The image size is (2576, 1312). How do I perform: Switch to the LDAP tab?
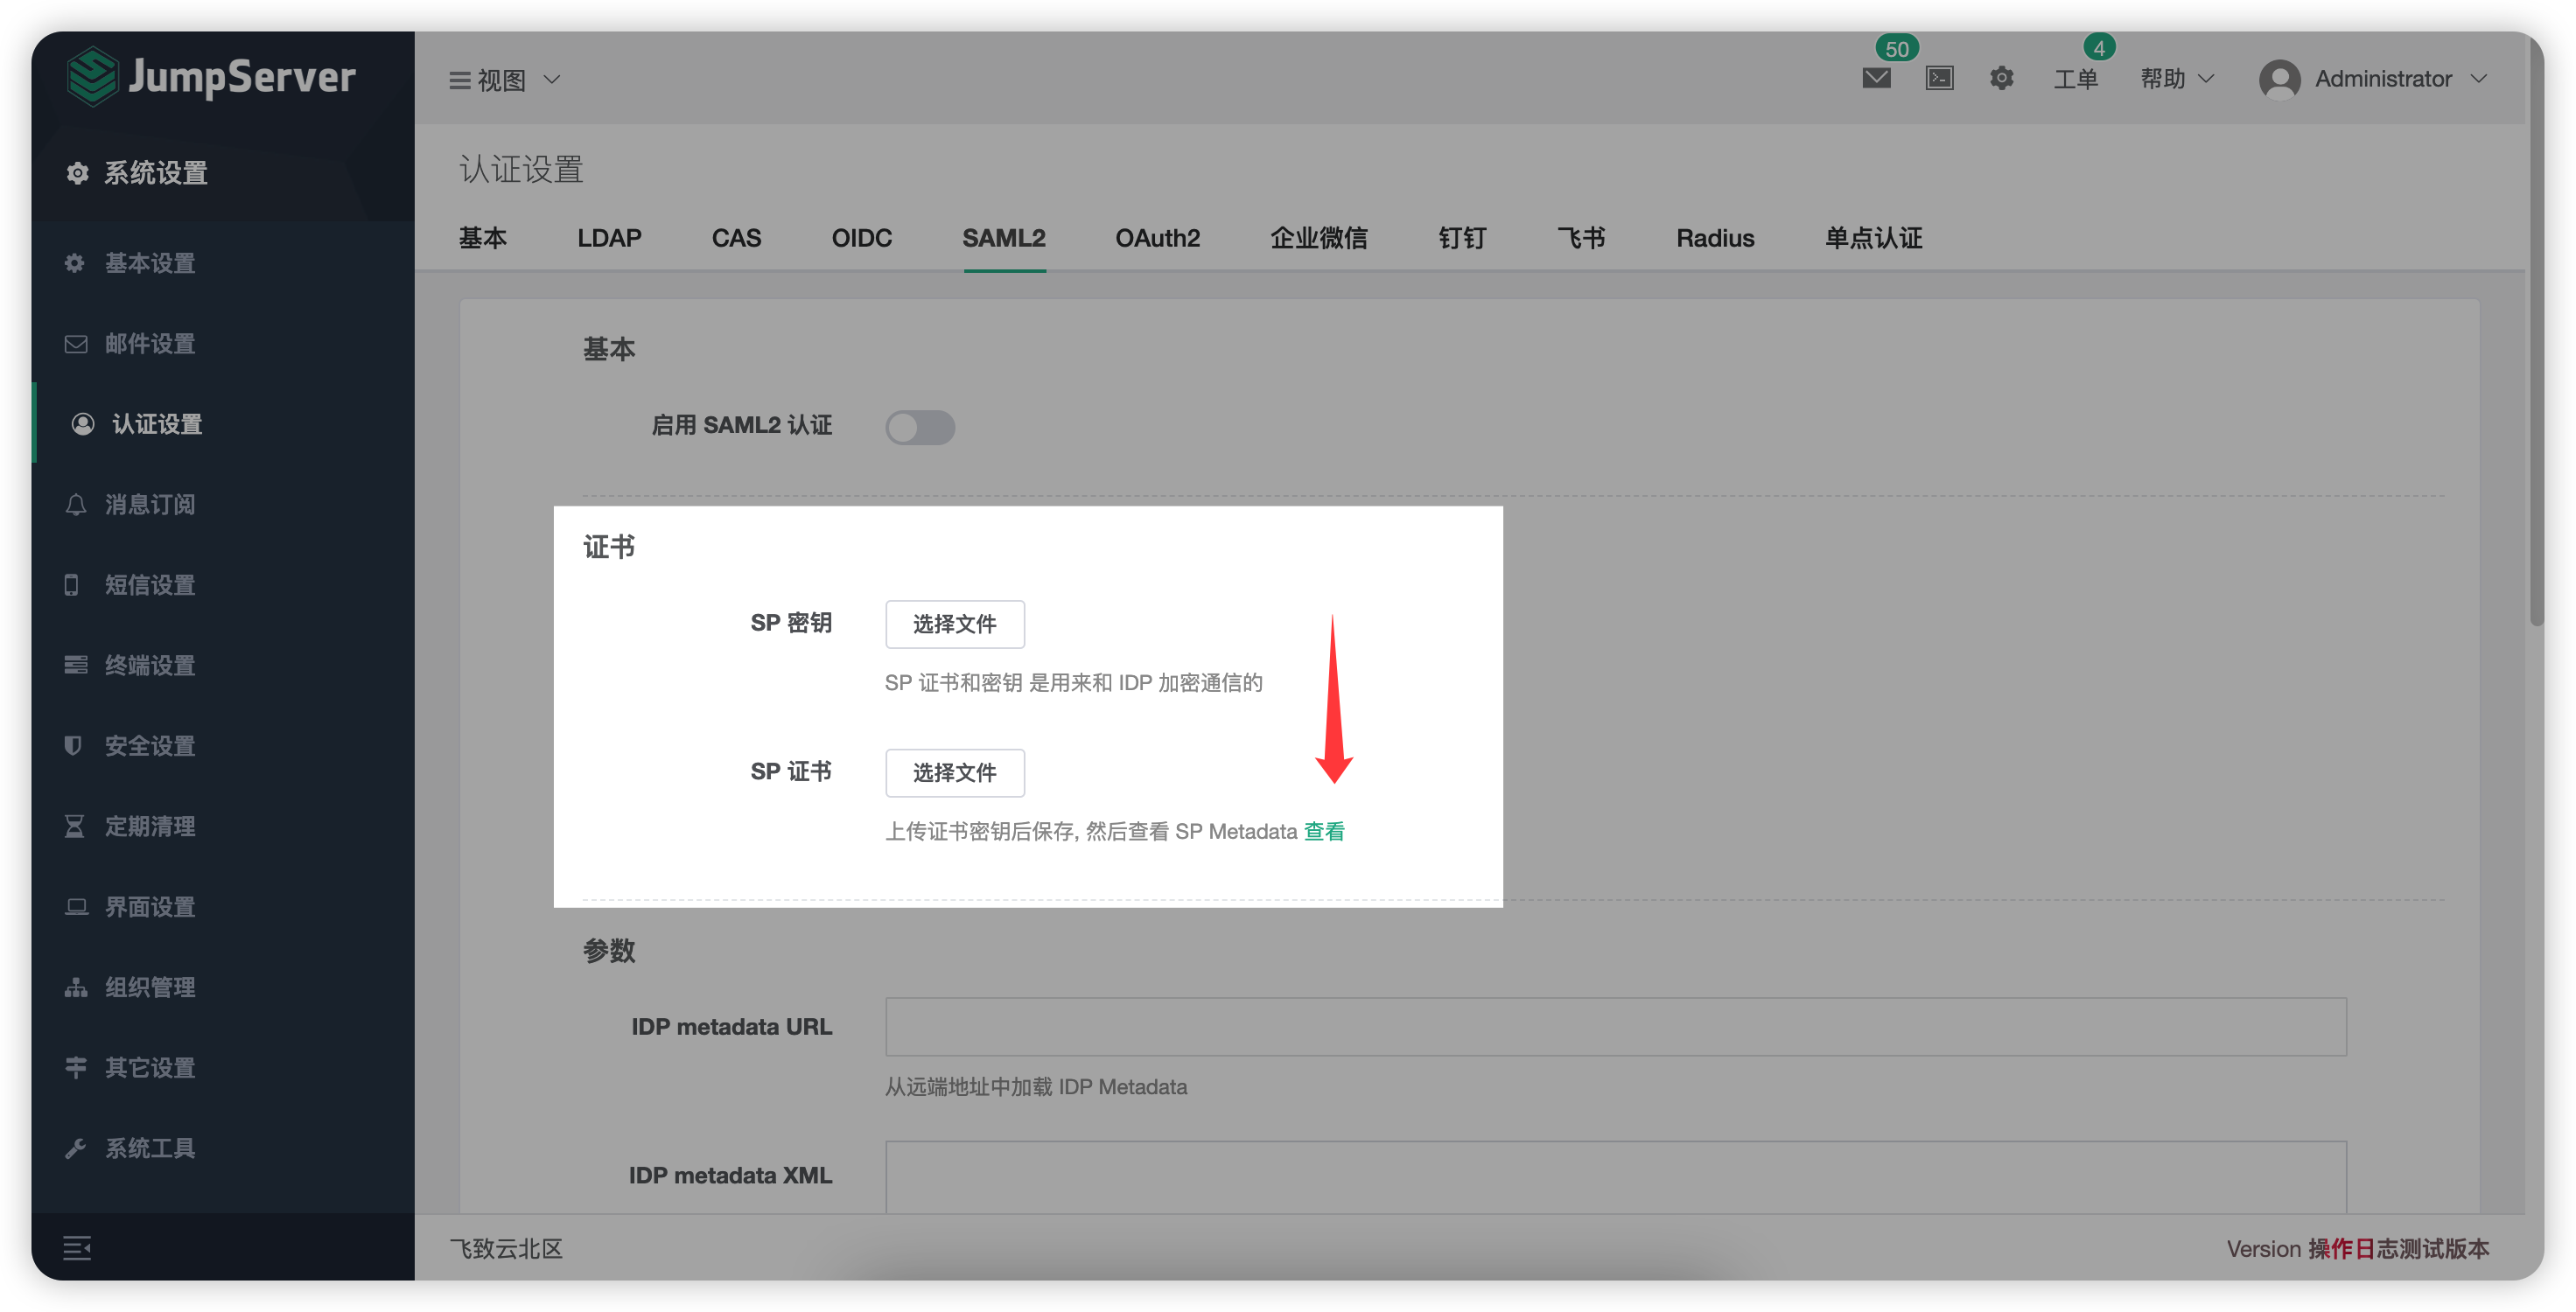point(608,238)
